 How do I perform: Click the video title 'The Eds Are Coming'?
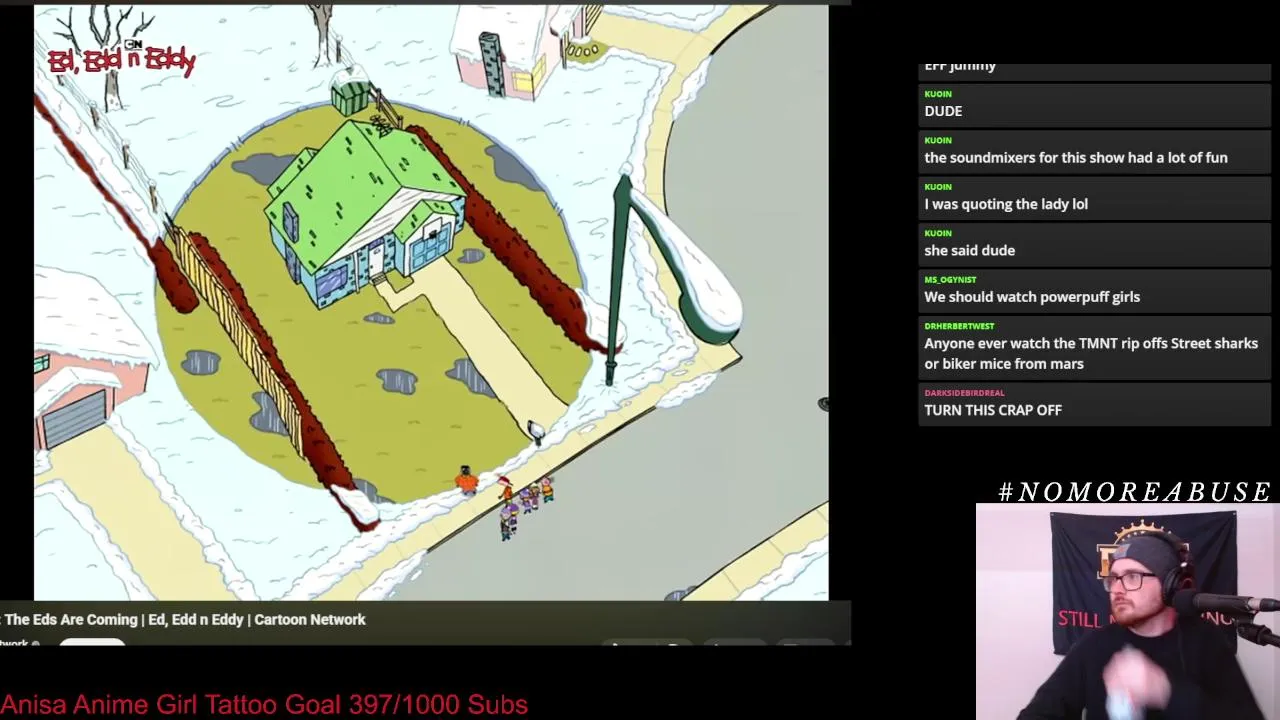71,619
